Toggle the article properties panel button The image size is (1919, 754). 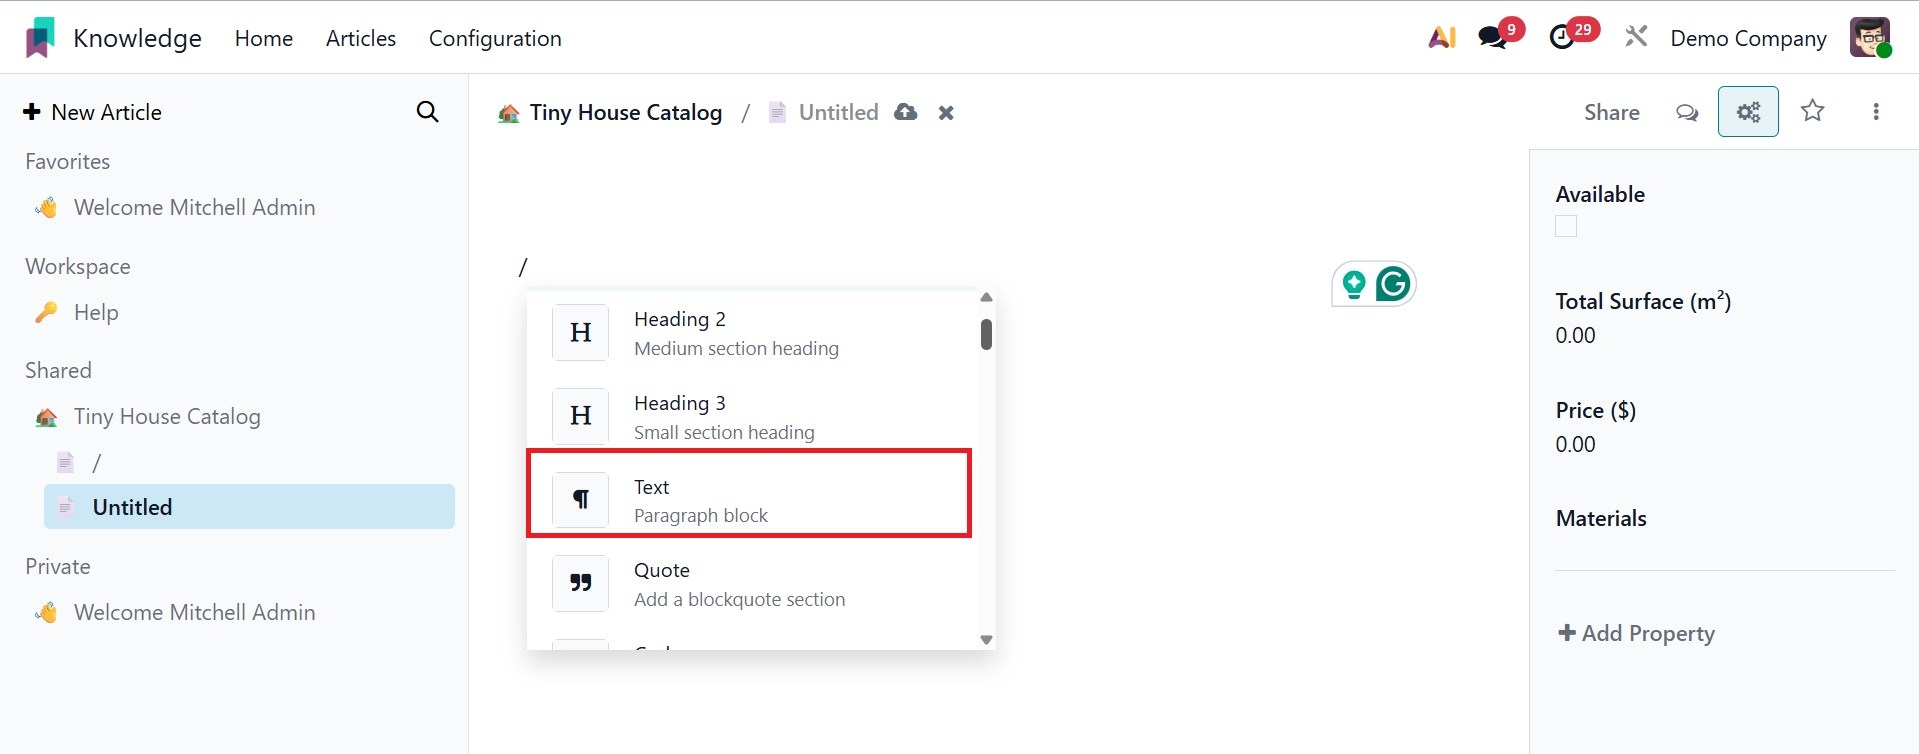1747,112
